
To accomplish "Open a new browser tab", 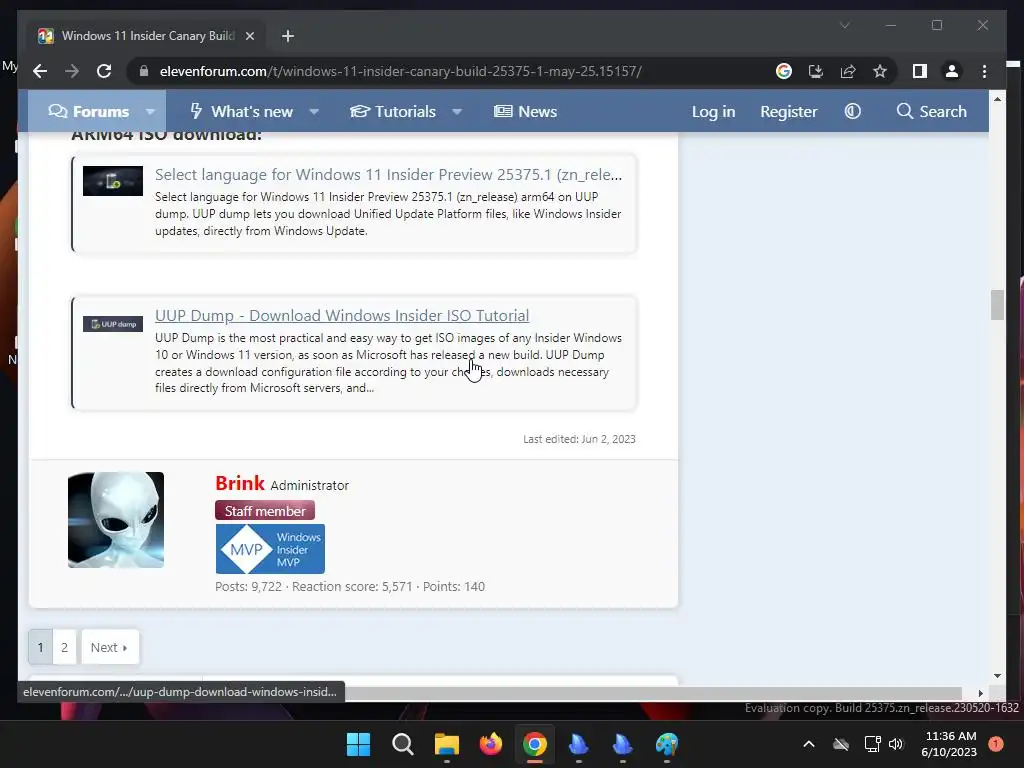I will click(288, 36).
